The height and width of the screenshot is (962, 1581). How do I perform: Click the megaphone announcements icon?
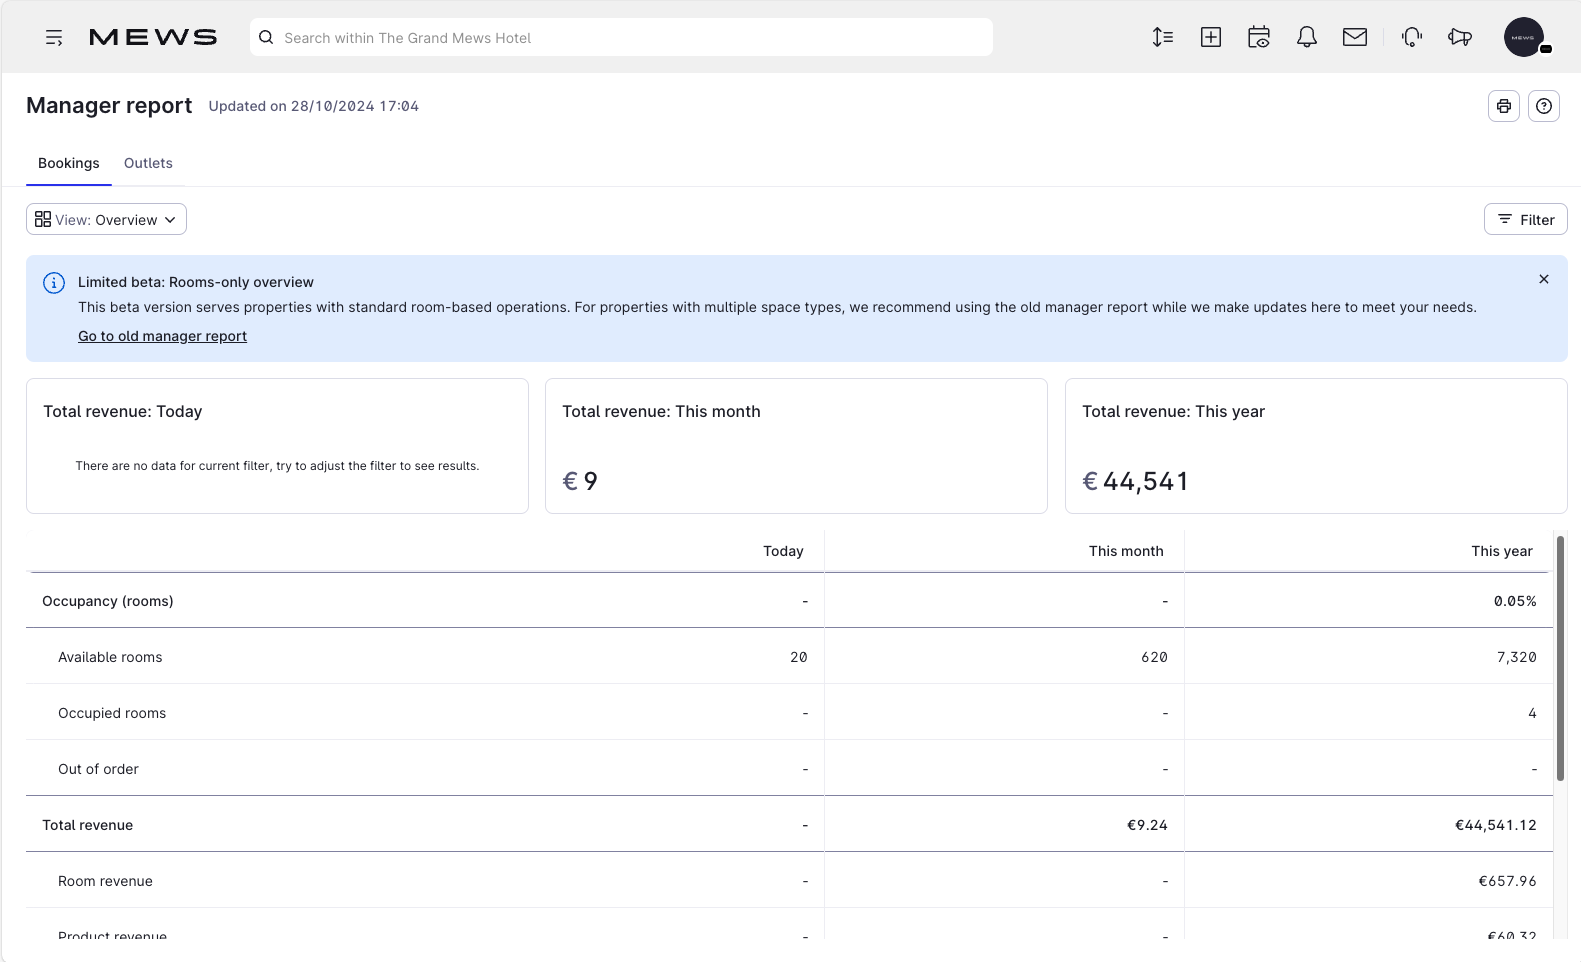[1459, 38]
